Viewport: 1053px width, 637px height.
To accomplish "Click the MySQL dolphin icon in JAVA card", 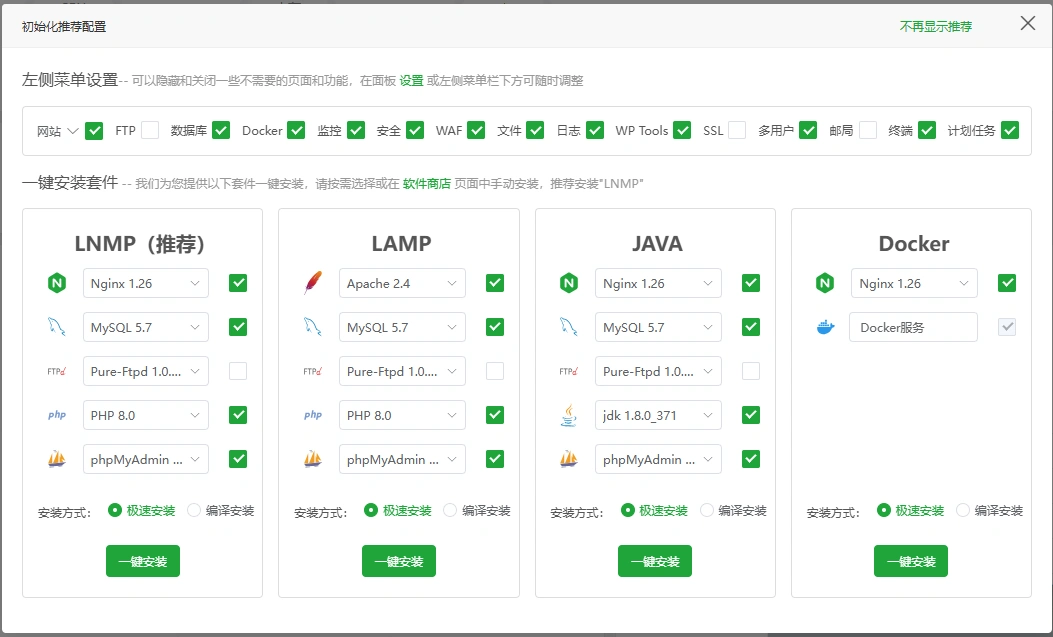I will pos(569,328).
